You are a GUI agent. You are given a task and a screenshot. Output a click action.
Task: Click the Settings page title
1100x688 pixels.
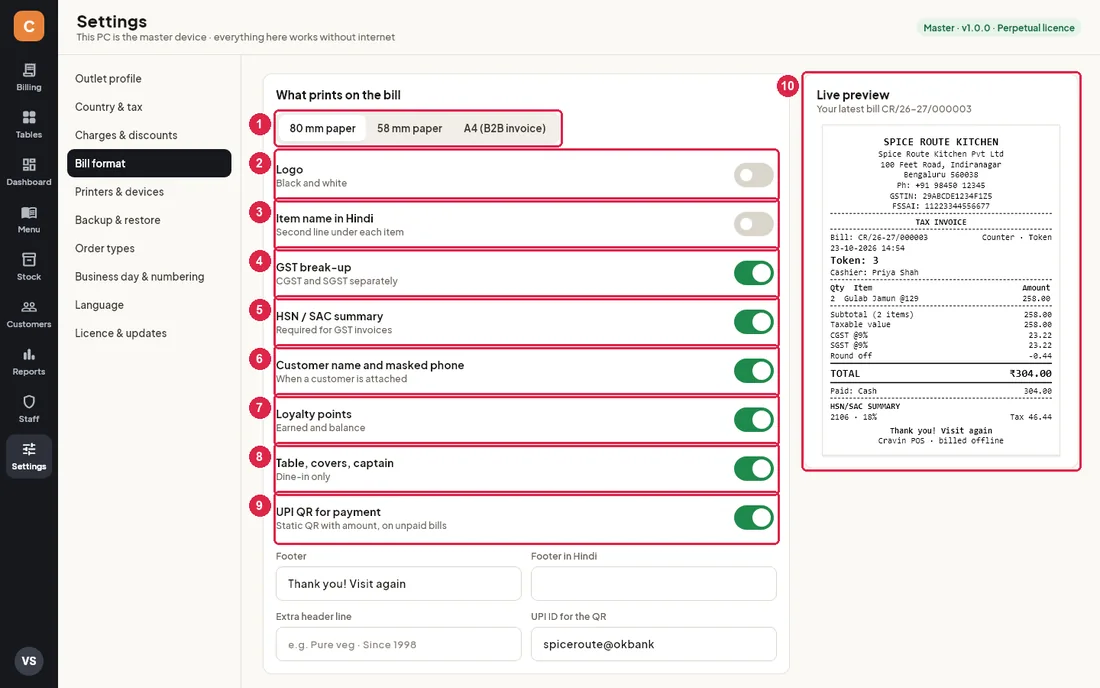112,22
